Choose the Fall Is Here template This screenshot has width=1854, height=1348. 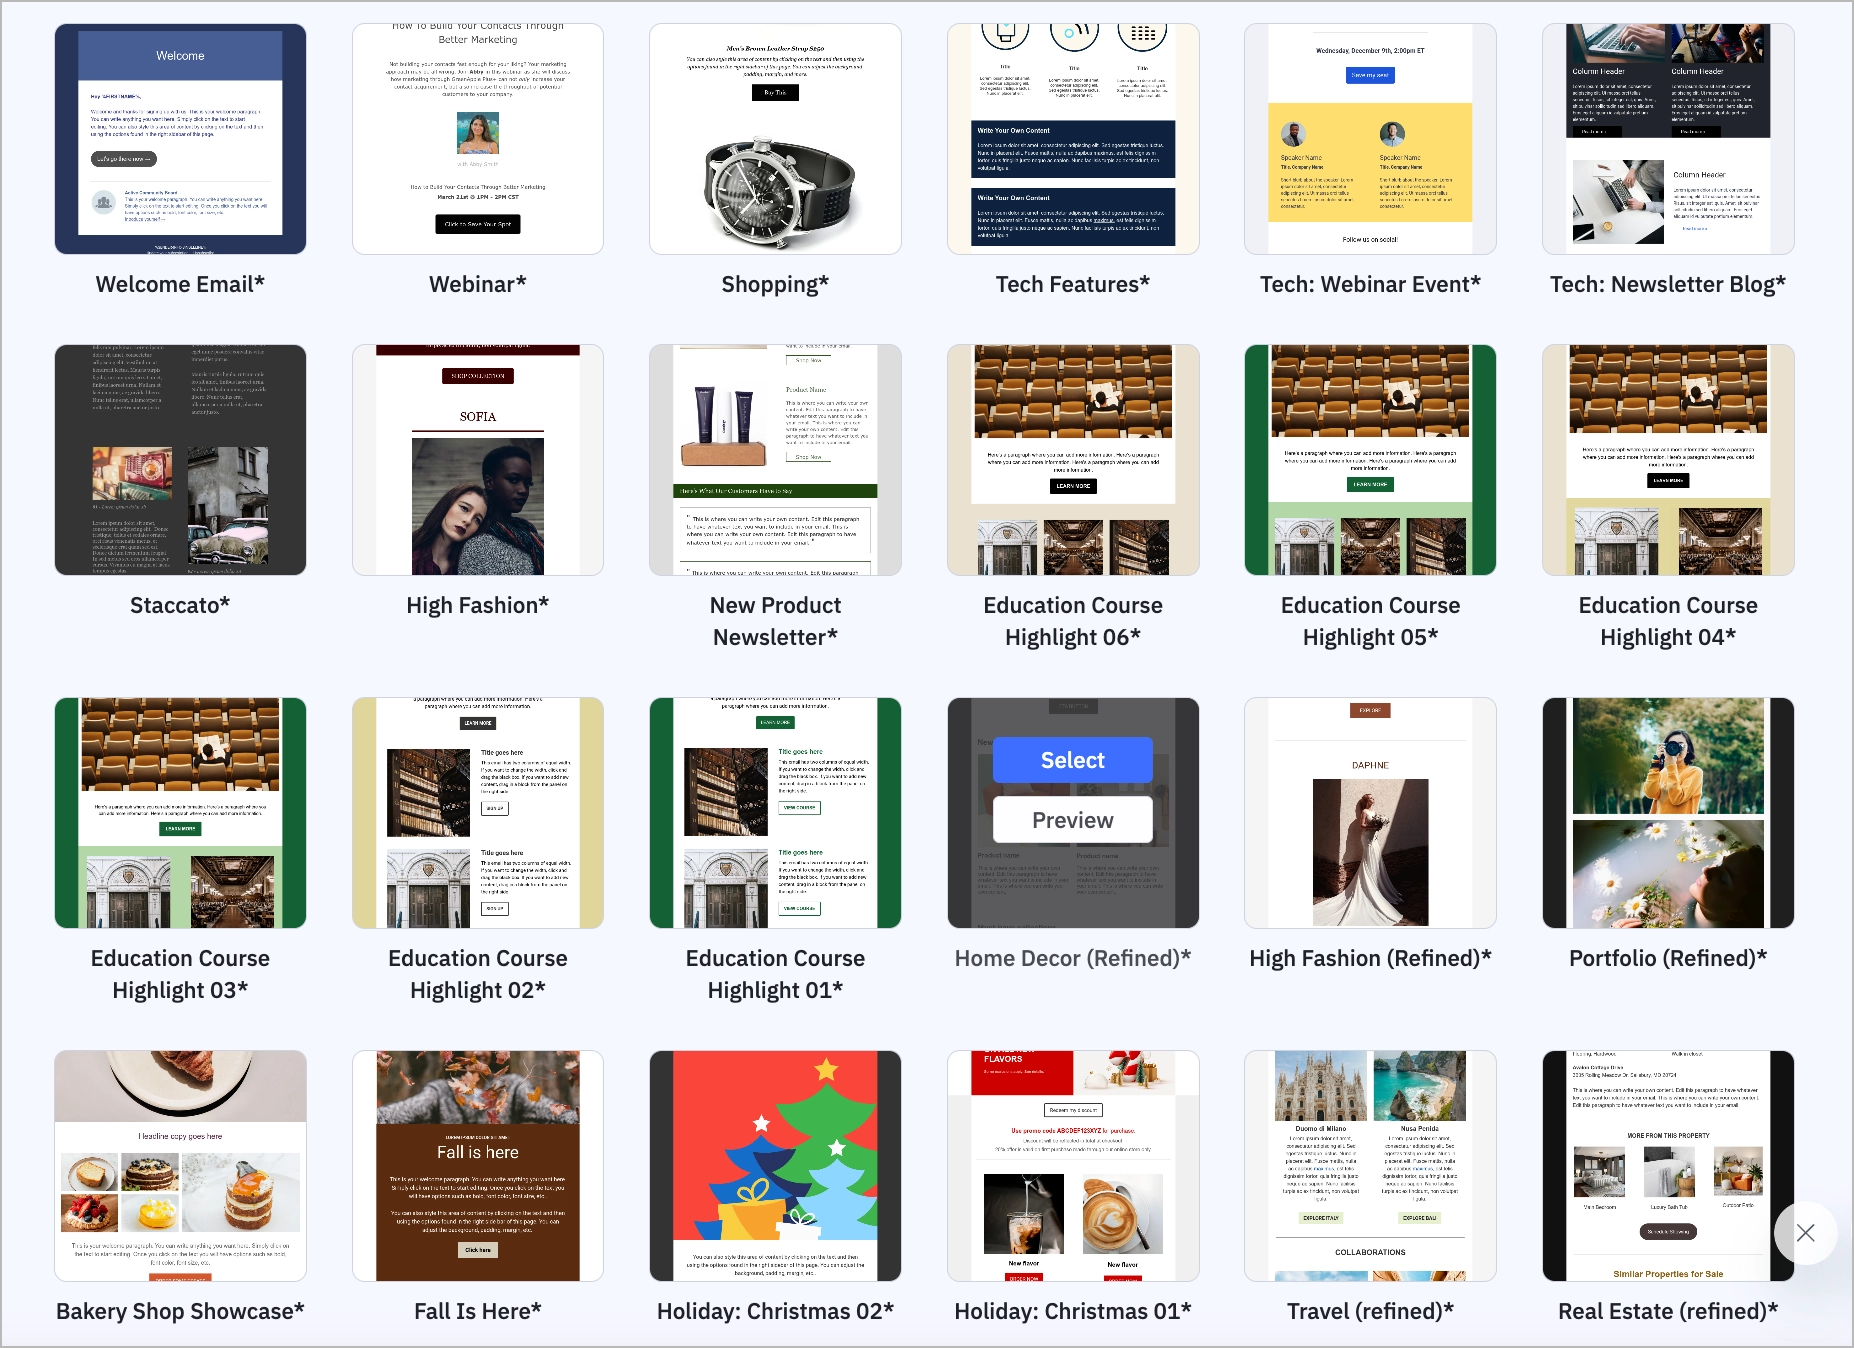(477, 1165)
